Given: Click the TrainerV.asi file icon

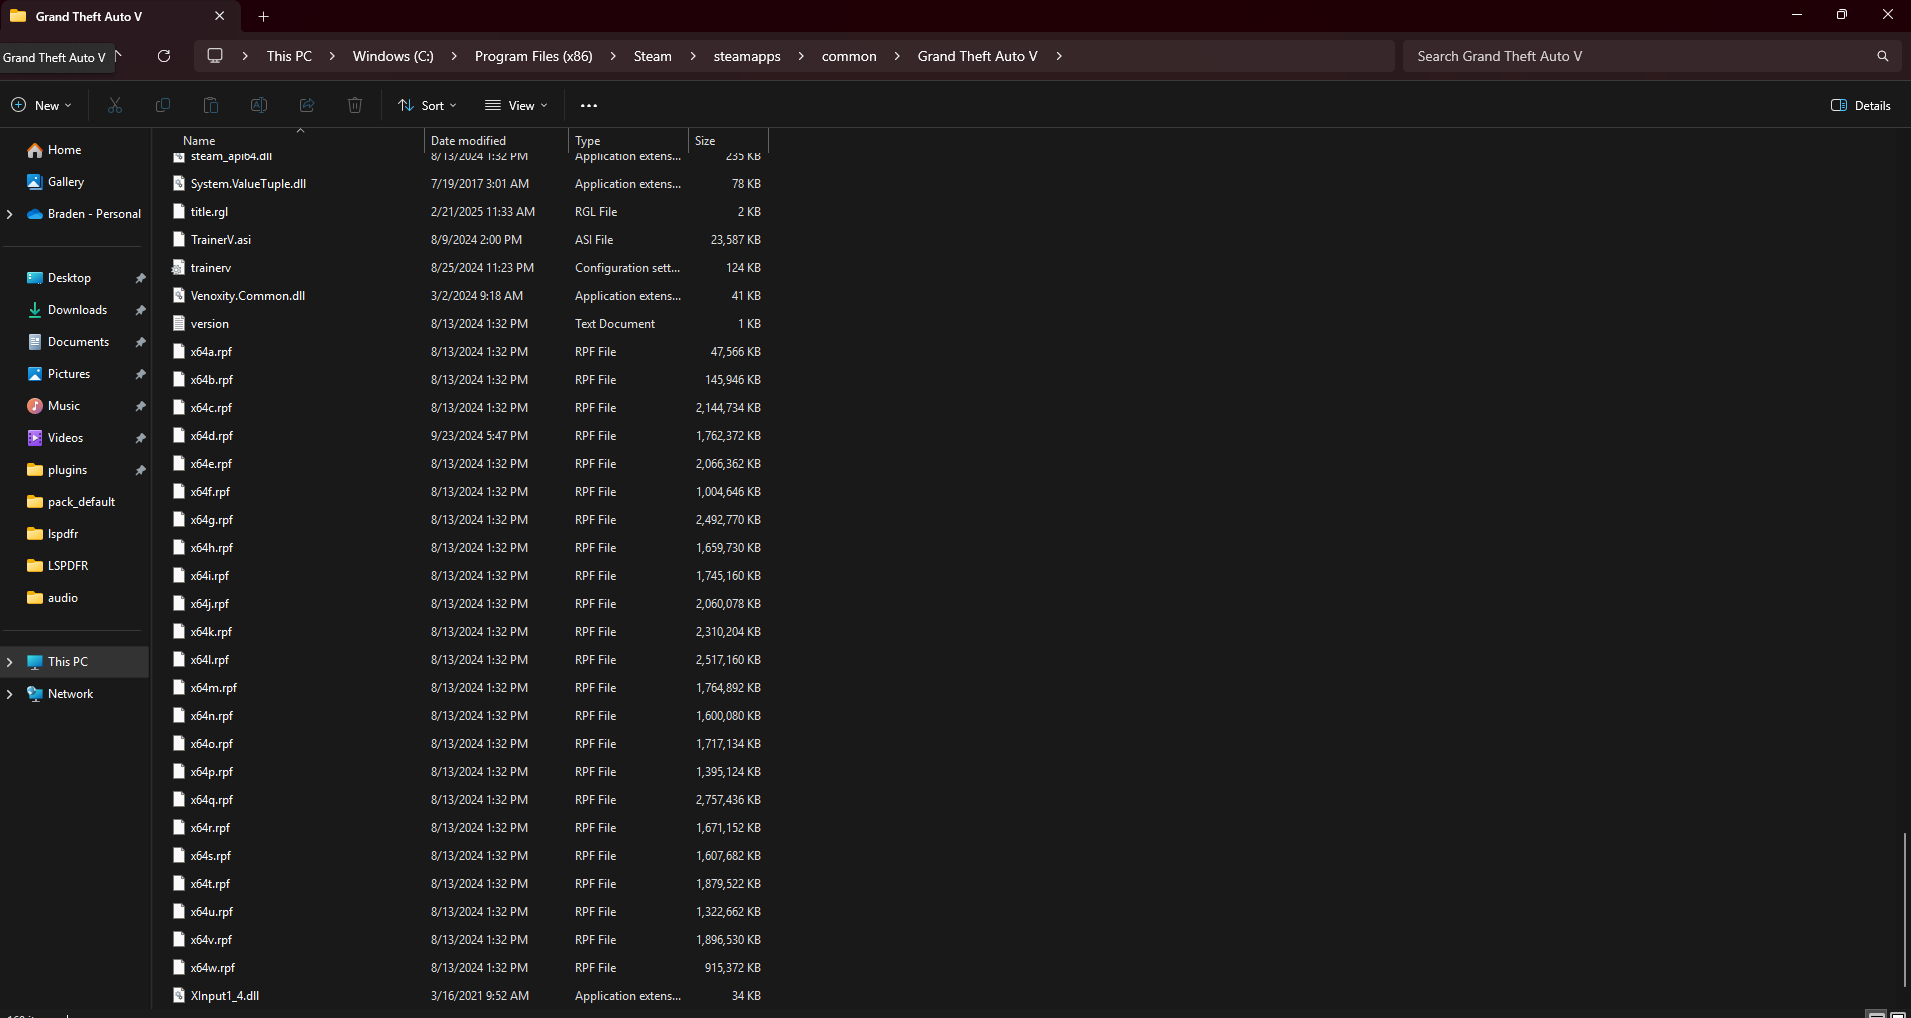Looking at the screenshot, I should pyautogui.click(x=179, y=240).
